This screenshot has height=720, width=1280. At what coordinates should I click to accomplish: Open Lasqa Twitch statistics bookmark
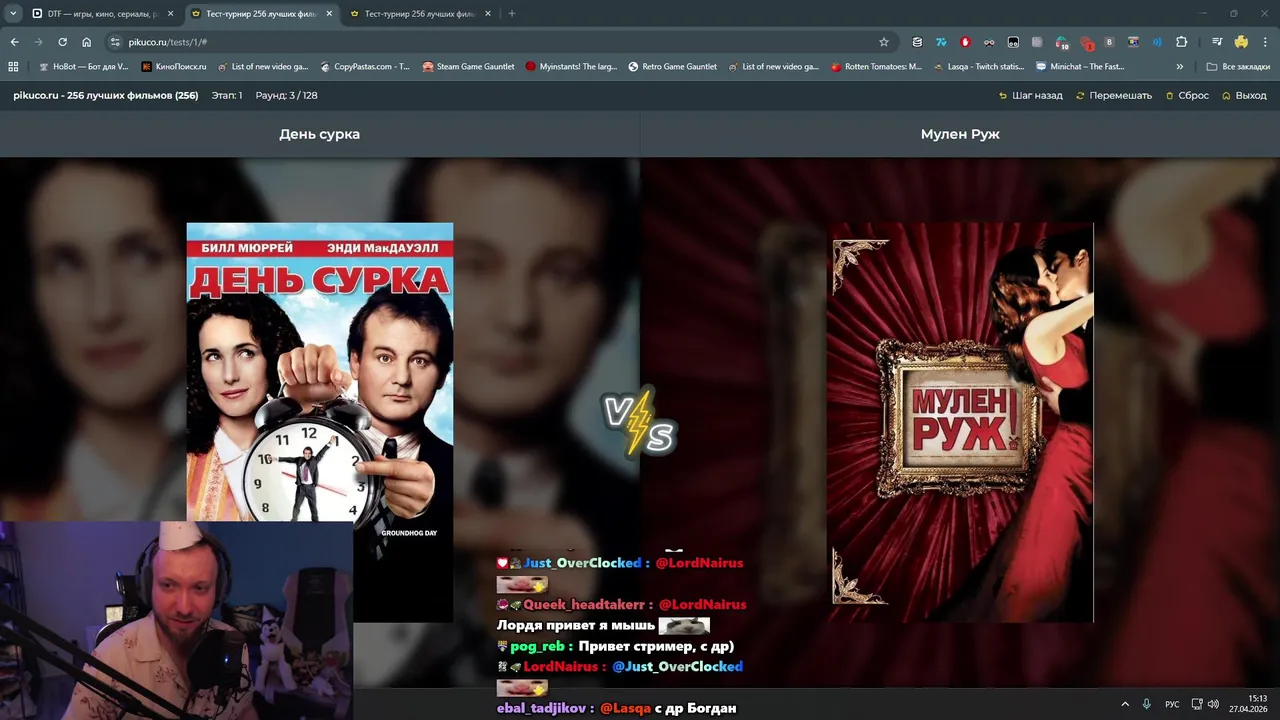(979, 67)
